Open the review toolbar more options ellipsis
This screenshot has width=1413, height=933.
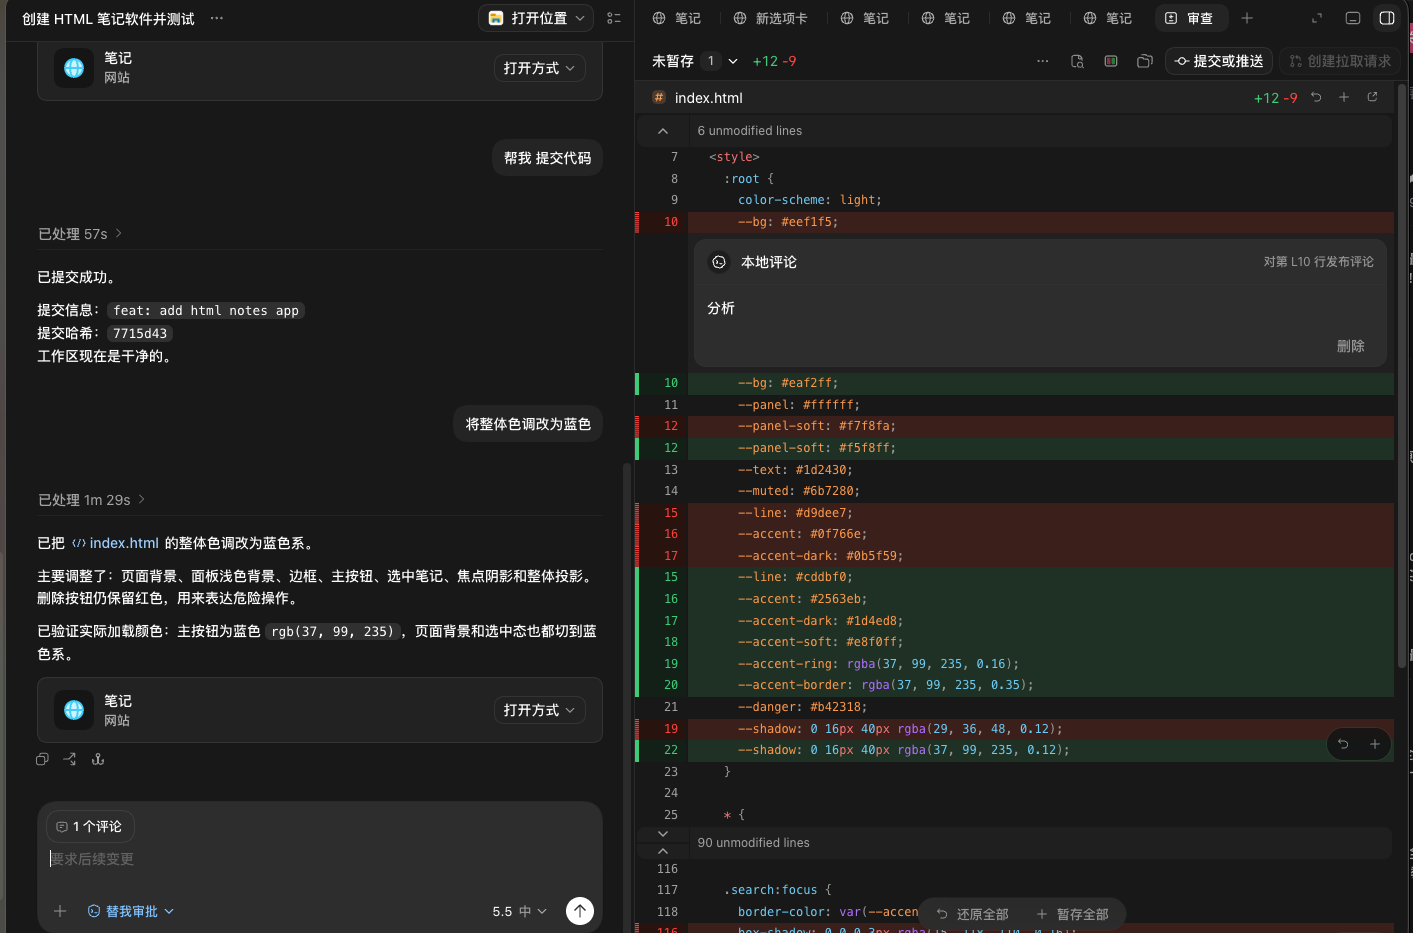point(1043,61)
